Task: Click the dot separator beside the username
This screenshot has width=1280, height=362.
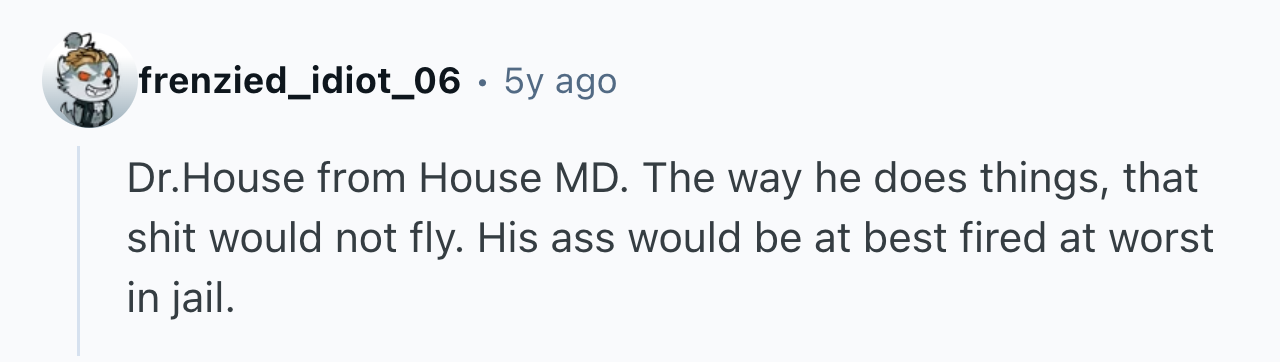Action: (x=484, y=82)
